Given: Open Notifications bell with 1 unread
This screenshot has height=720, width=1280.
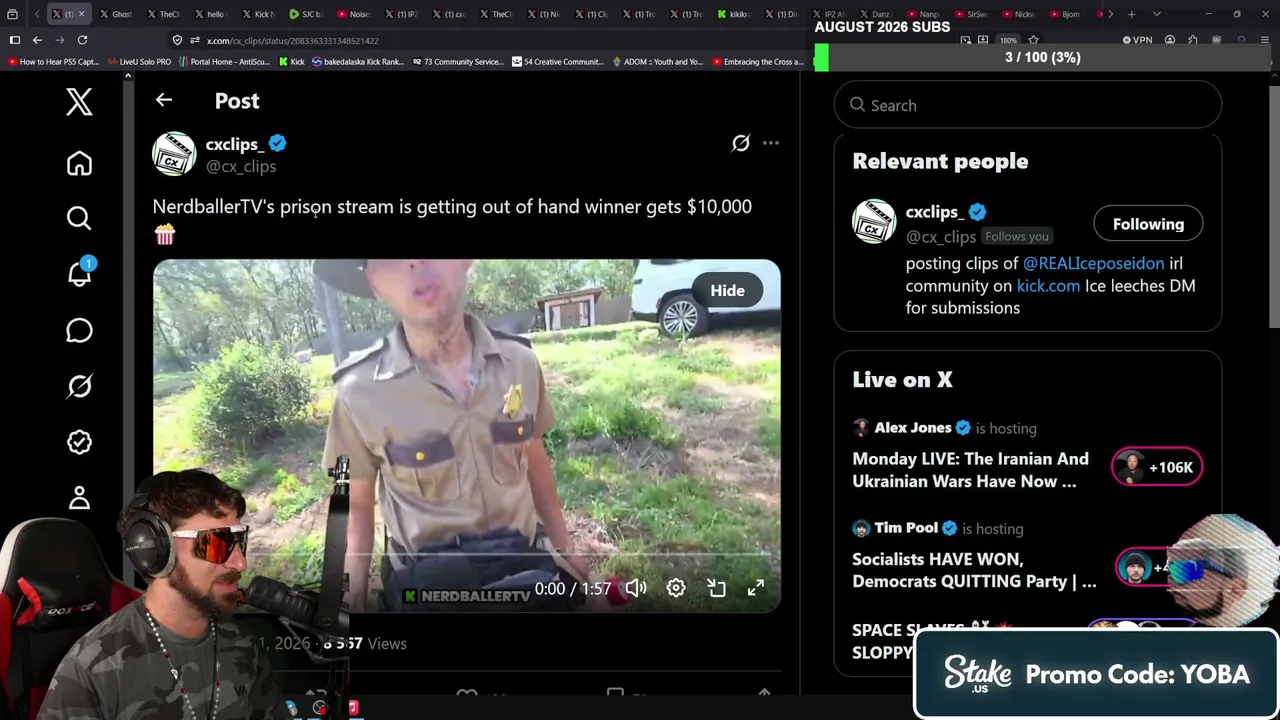Looking at the screenshot, I should (x=79, y=273).
